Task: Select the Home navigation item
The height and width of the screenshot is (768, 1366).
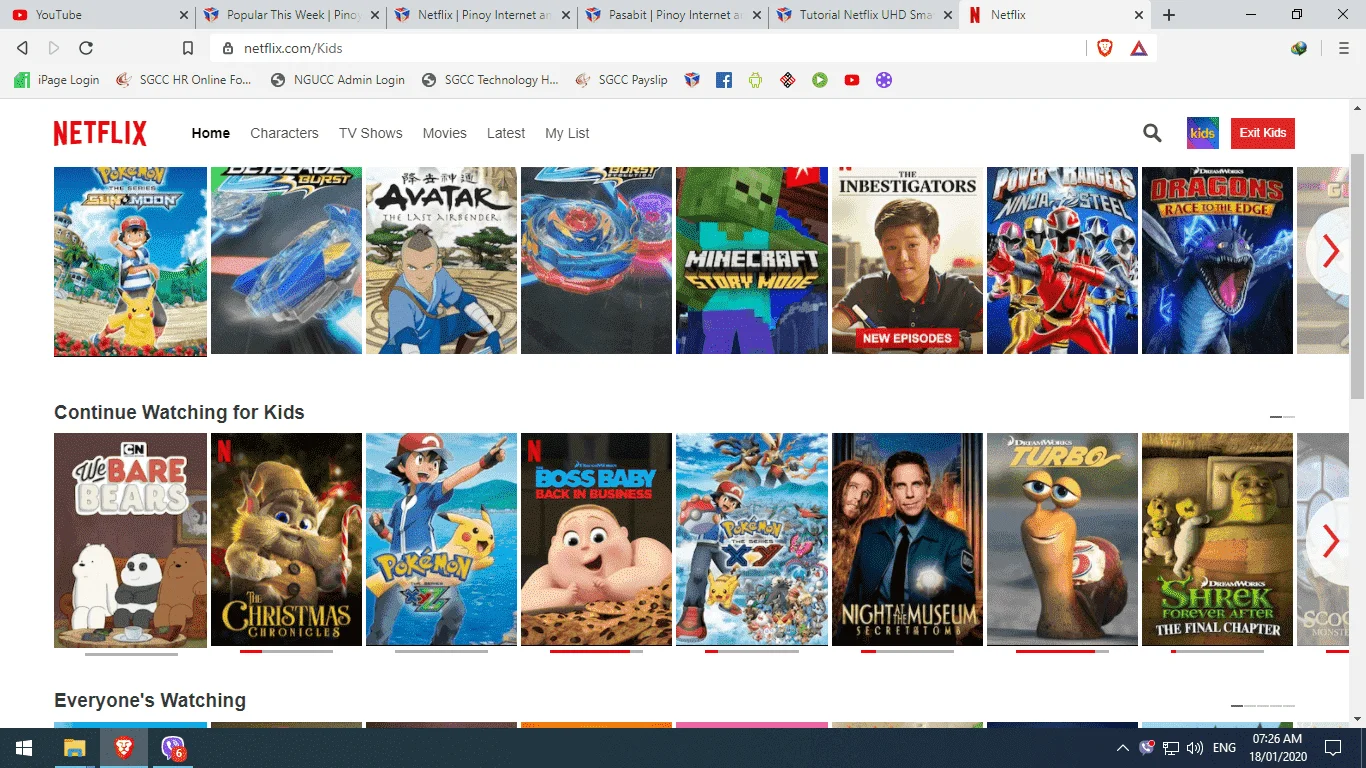Action: (x=211, y=133)
